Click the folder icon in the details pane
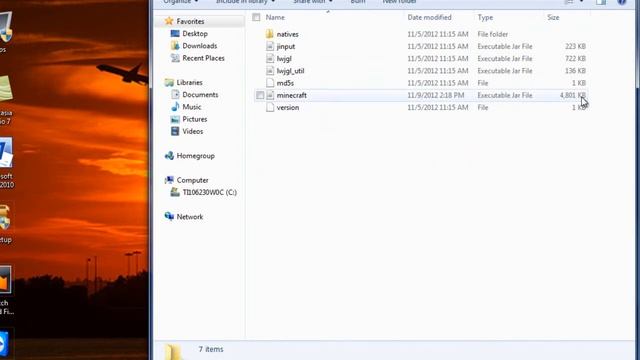This screenshot has width=640, height=360. (x=173, y=351)
